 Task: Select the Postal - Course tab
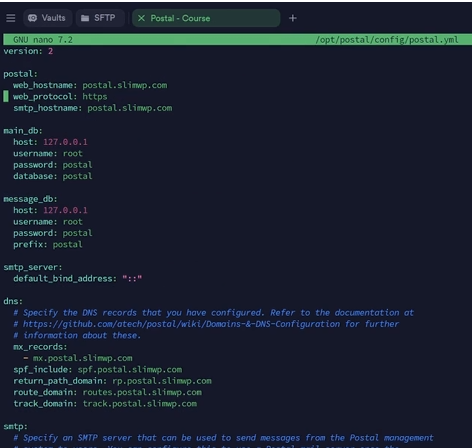pyautogui.click(x=206, y=18)
